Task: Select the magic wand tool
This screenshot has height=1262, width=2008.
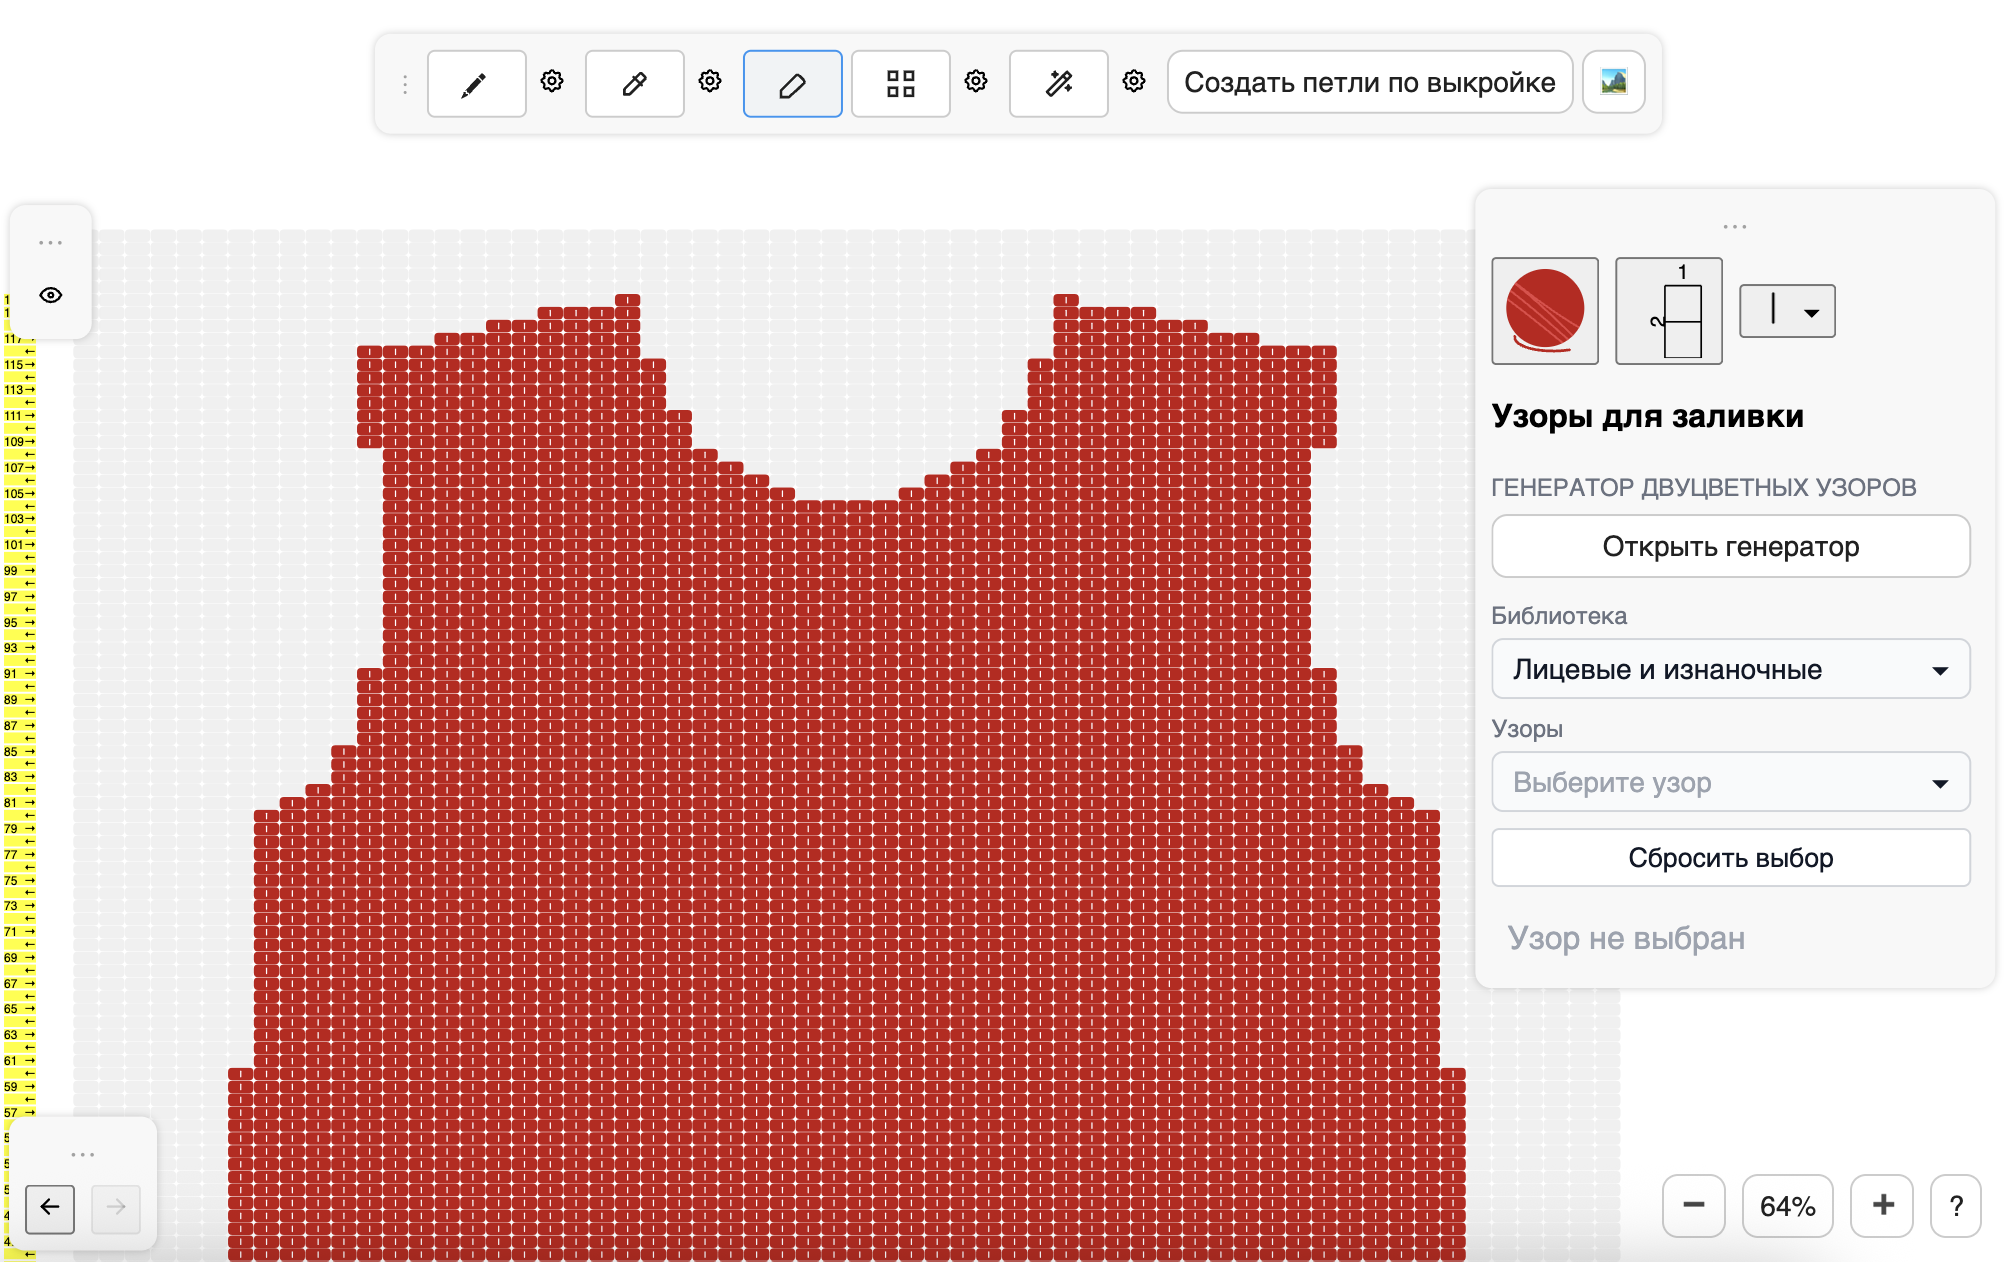Action: click(1058, 84)
